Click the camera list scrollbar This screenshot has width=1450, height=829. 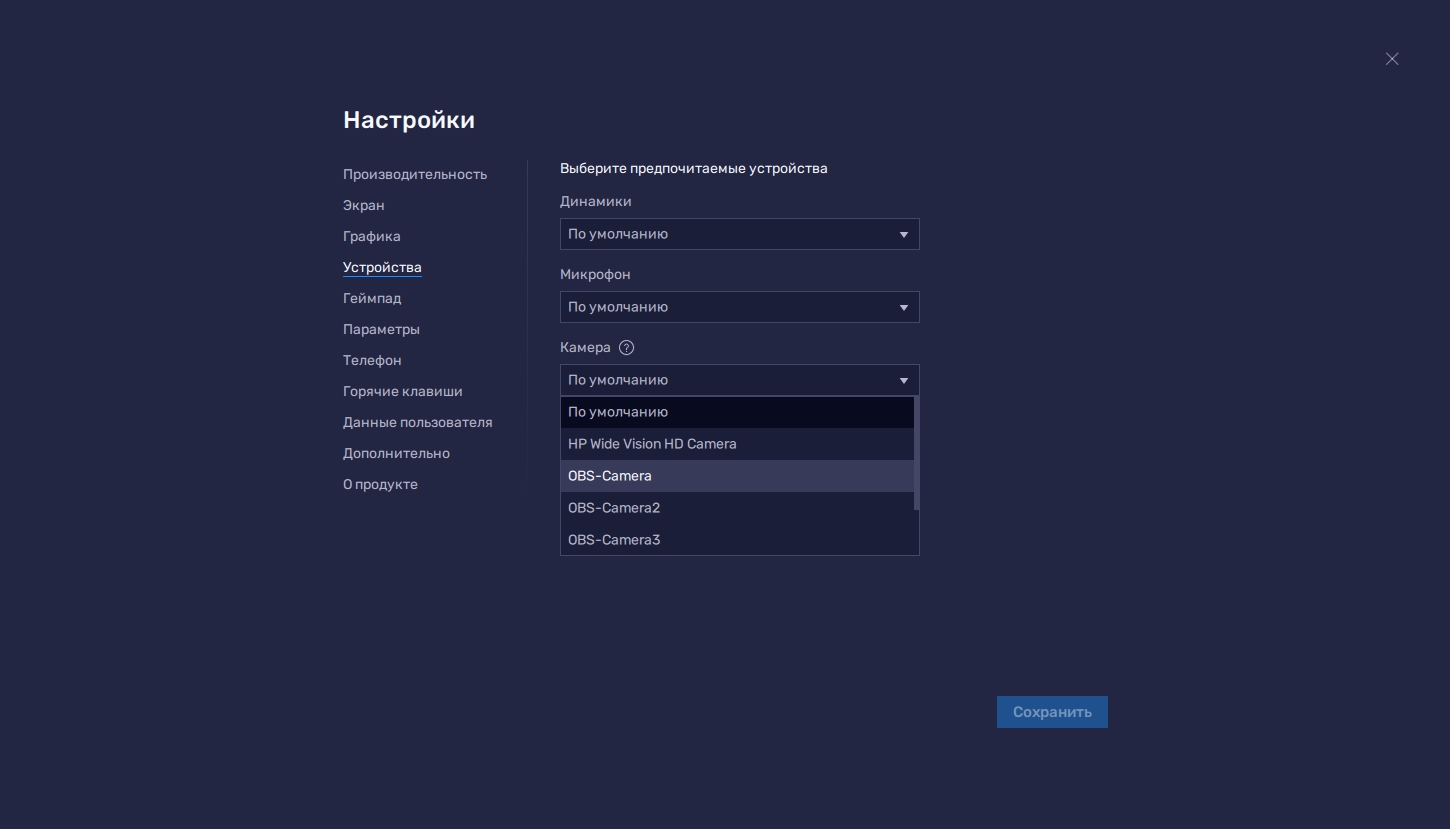click(x=916, y=453)
